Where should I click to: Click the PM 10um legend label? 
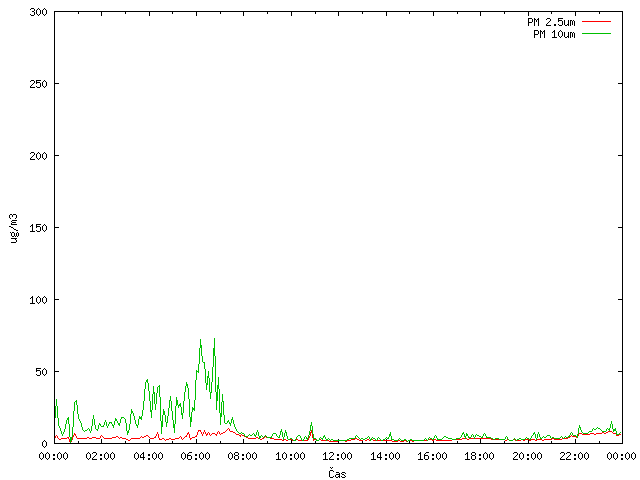click(x=554, y=34)
